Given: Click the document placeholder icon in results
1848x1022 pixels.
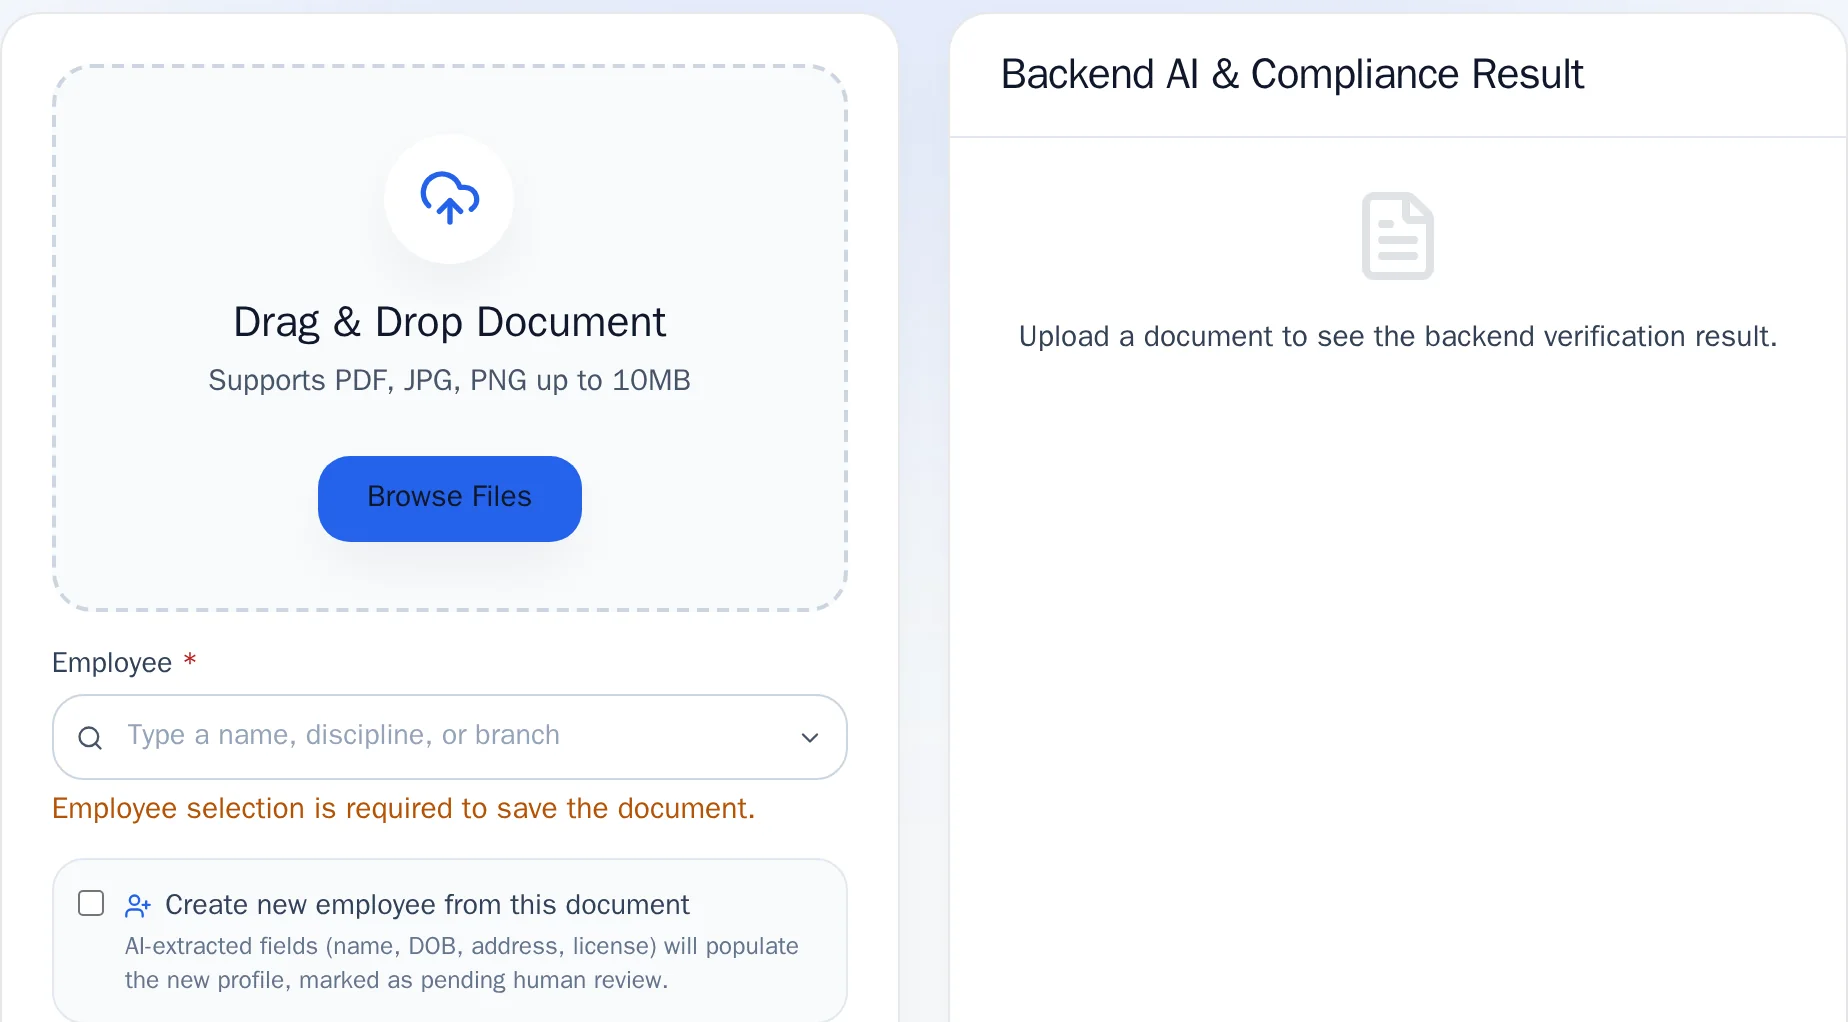Looking at the screenshot, I should pos(1398,236).
